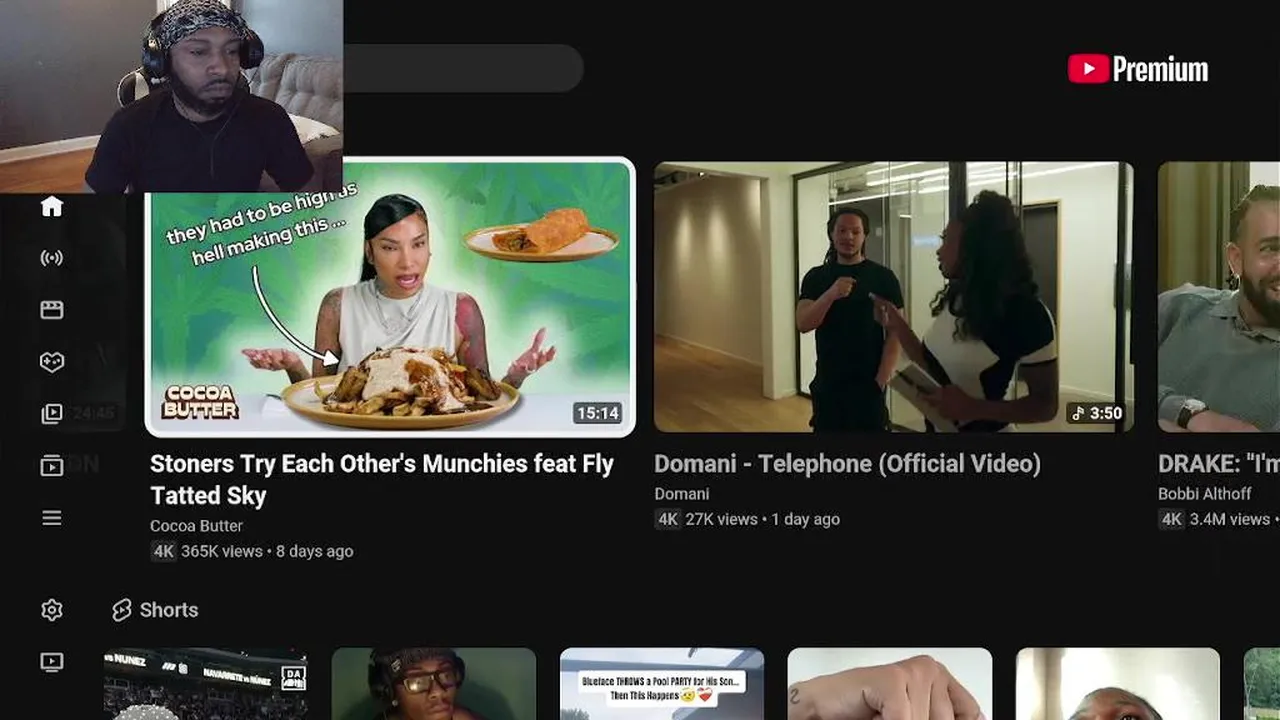Click the grey search bar at top
Image resolution: width=1280 pixels, height=720 pixels.
click(463, 68)
